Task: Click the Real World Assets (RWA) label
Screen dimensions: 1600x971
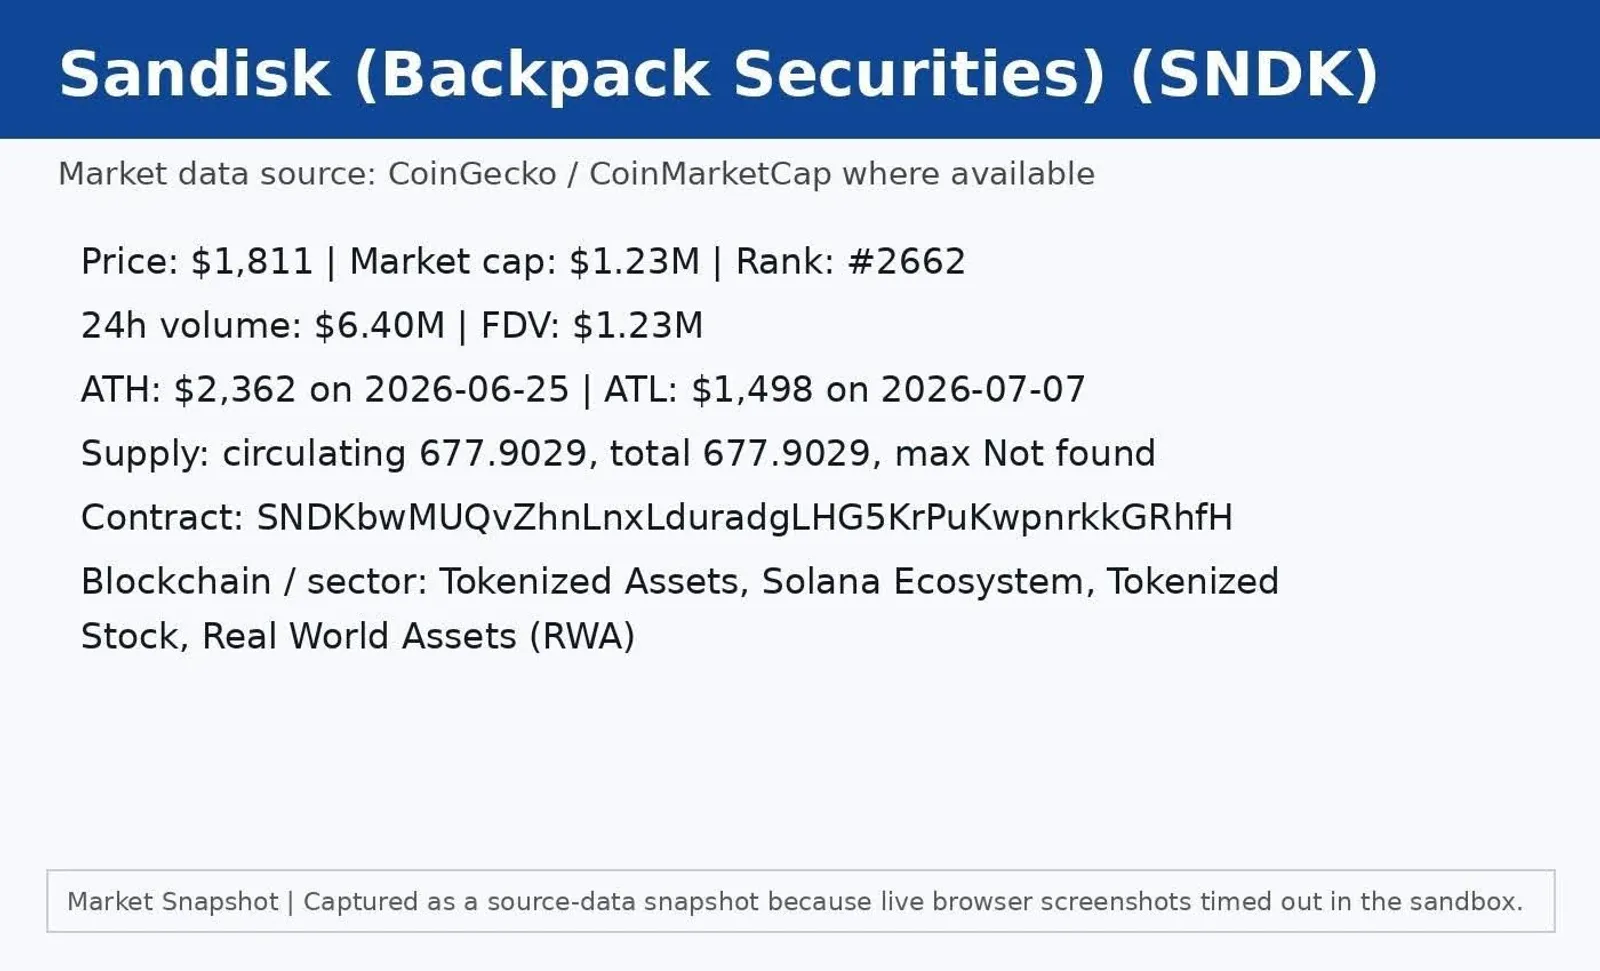Action: pyautogui.click(x=418, y=637)
